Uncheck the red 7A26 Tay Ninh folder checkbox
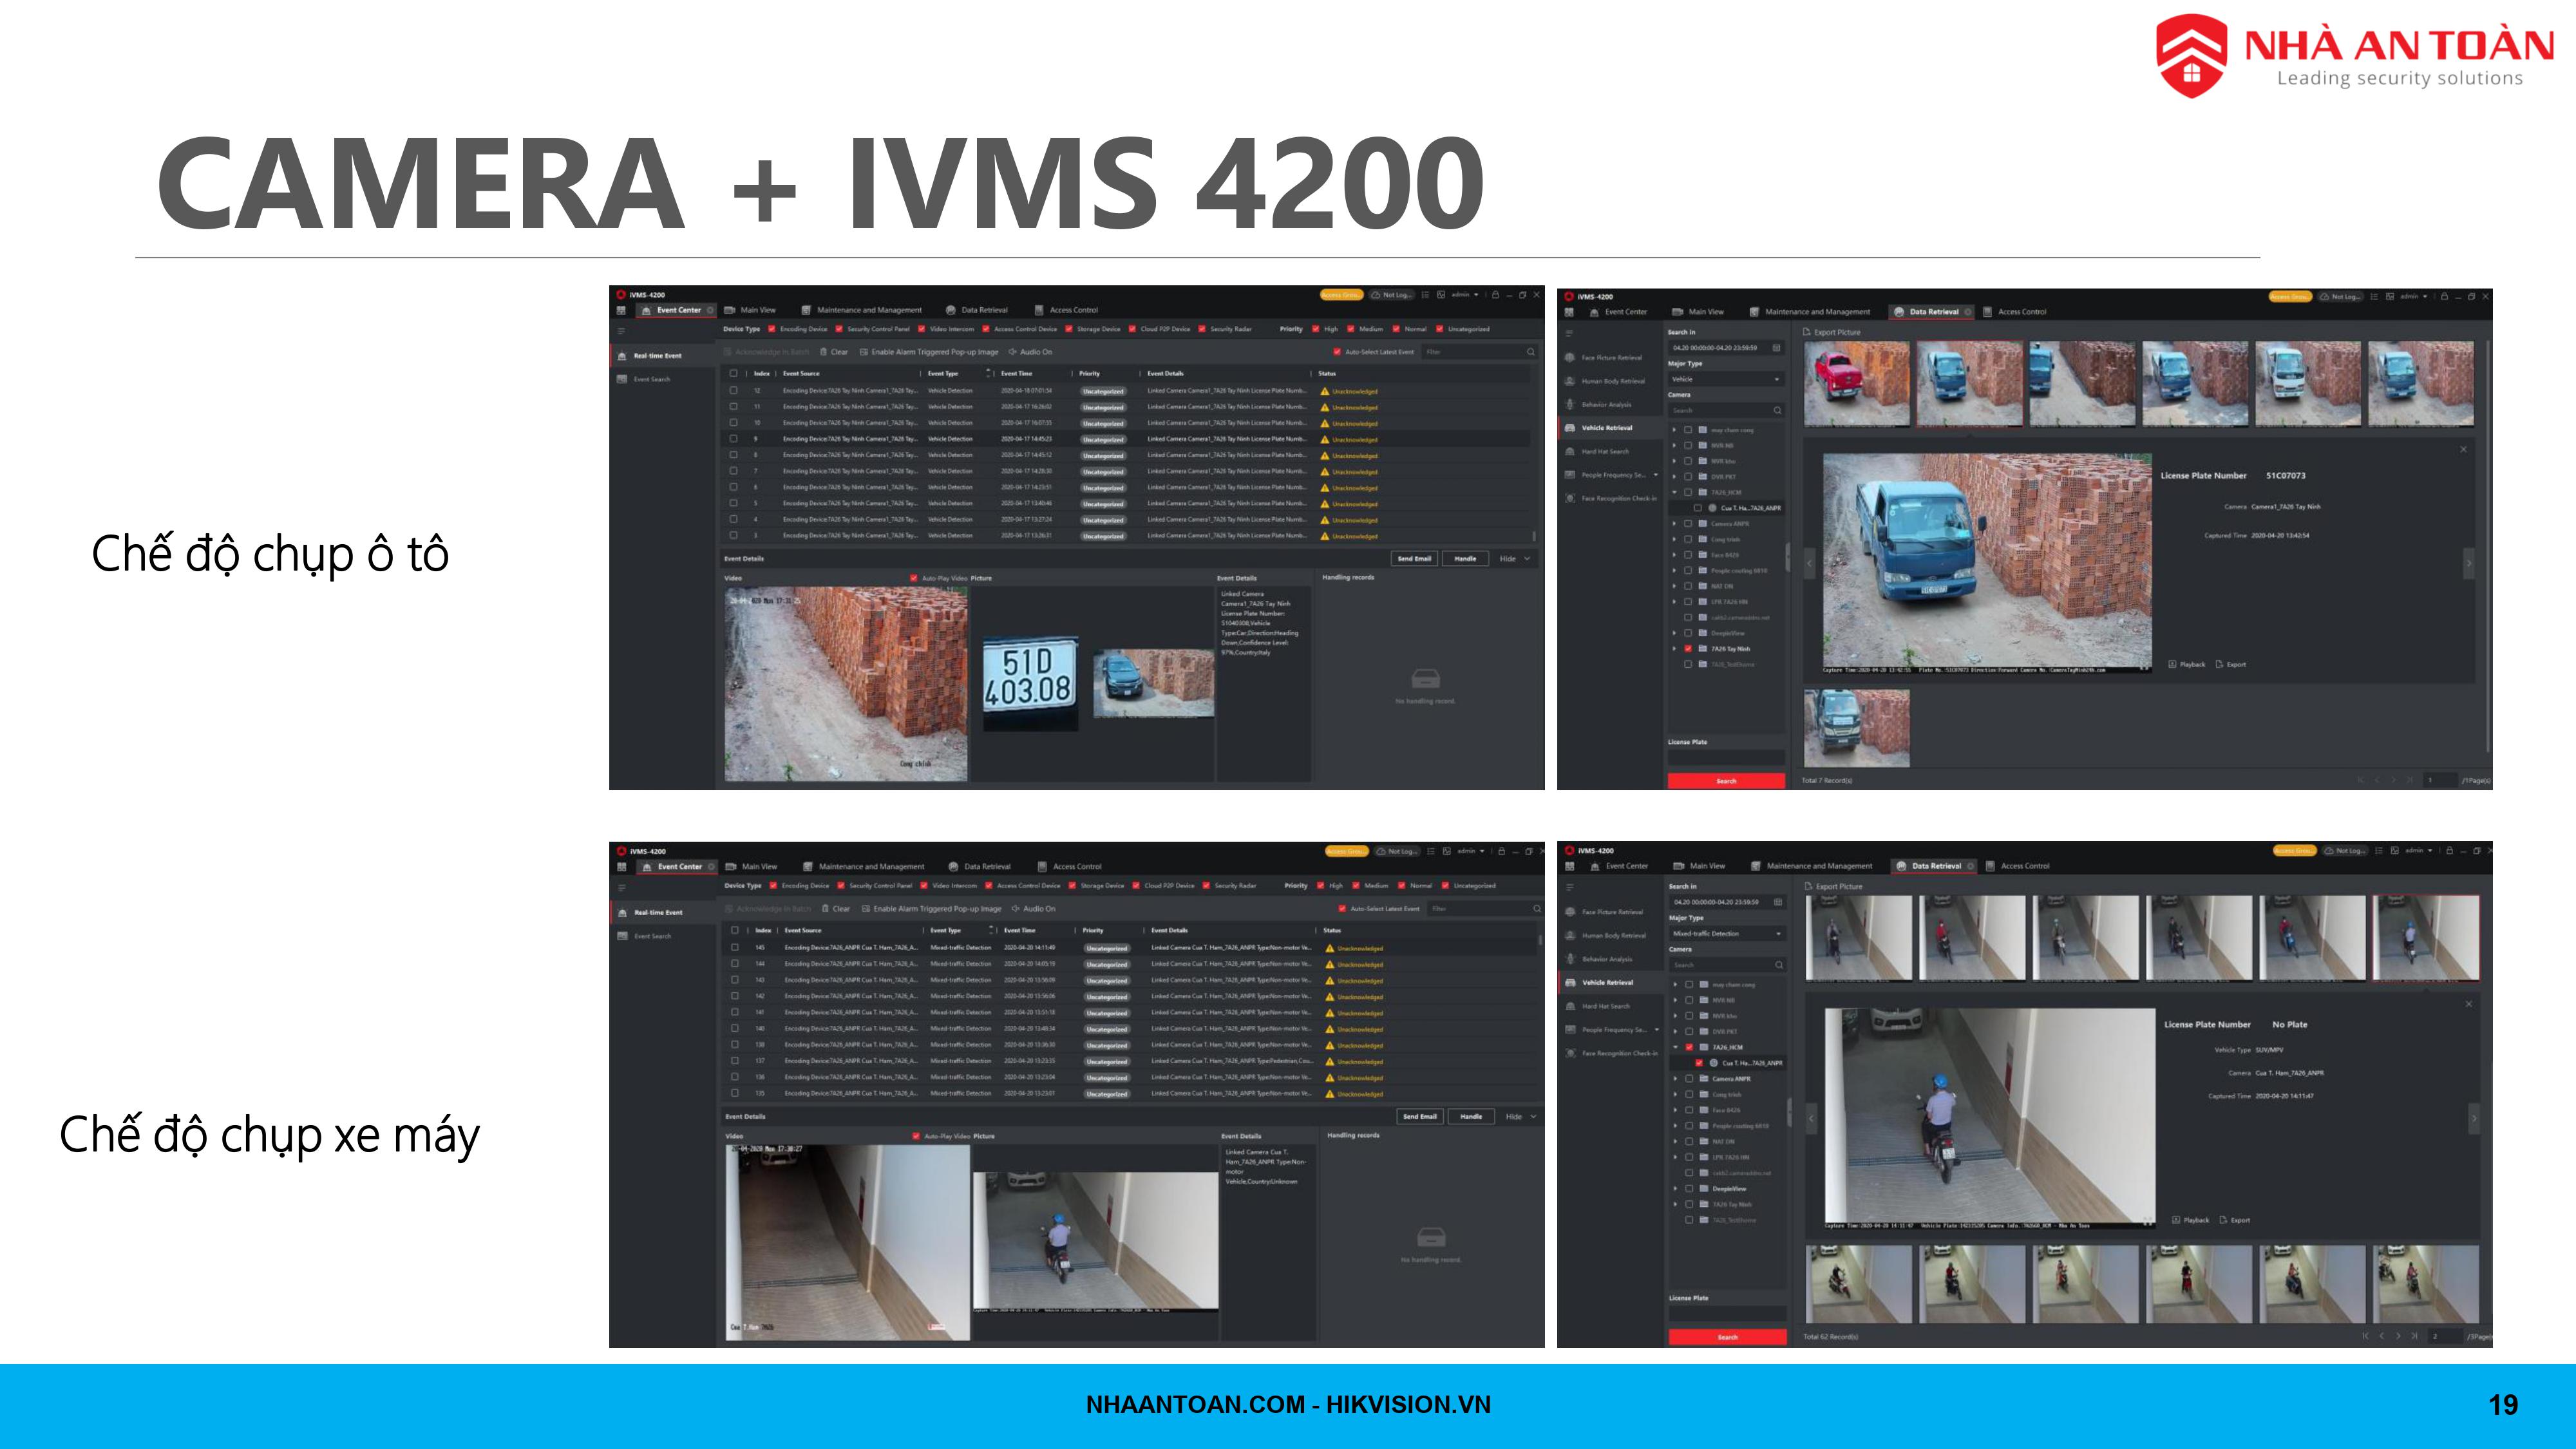 pos(1688,649)
